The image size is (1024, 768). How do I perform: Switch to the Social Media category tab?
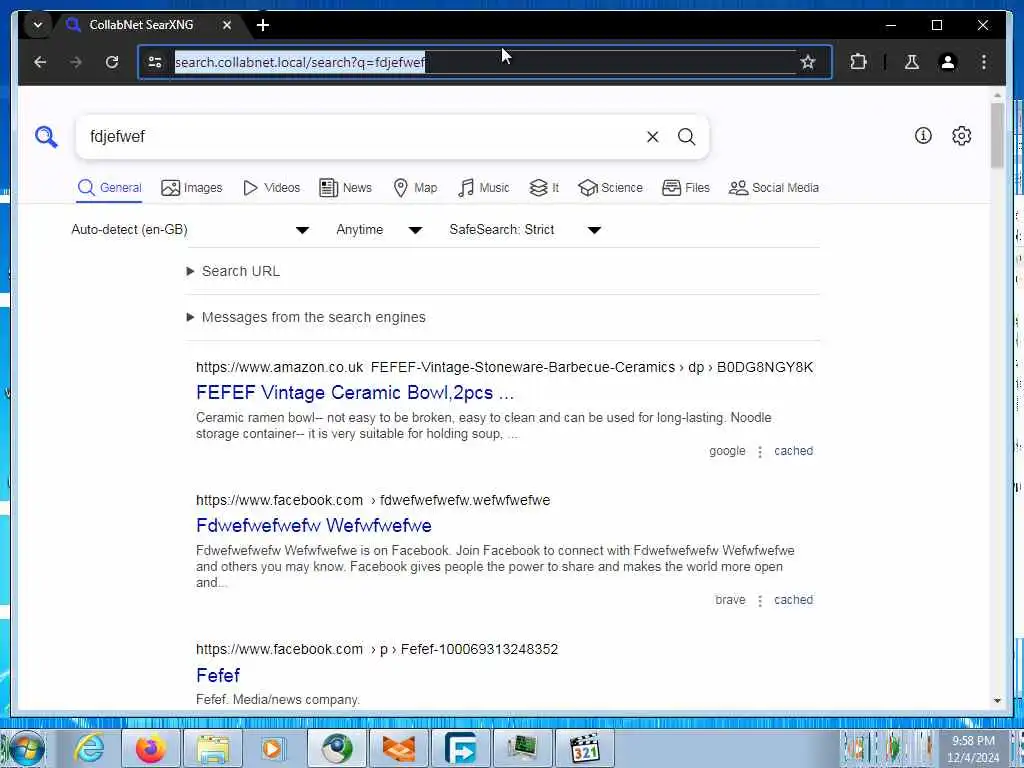coord(773,188)
